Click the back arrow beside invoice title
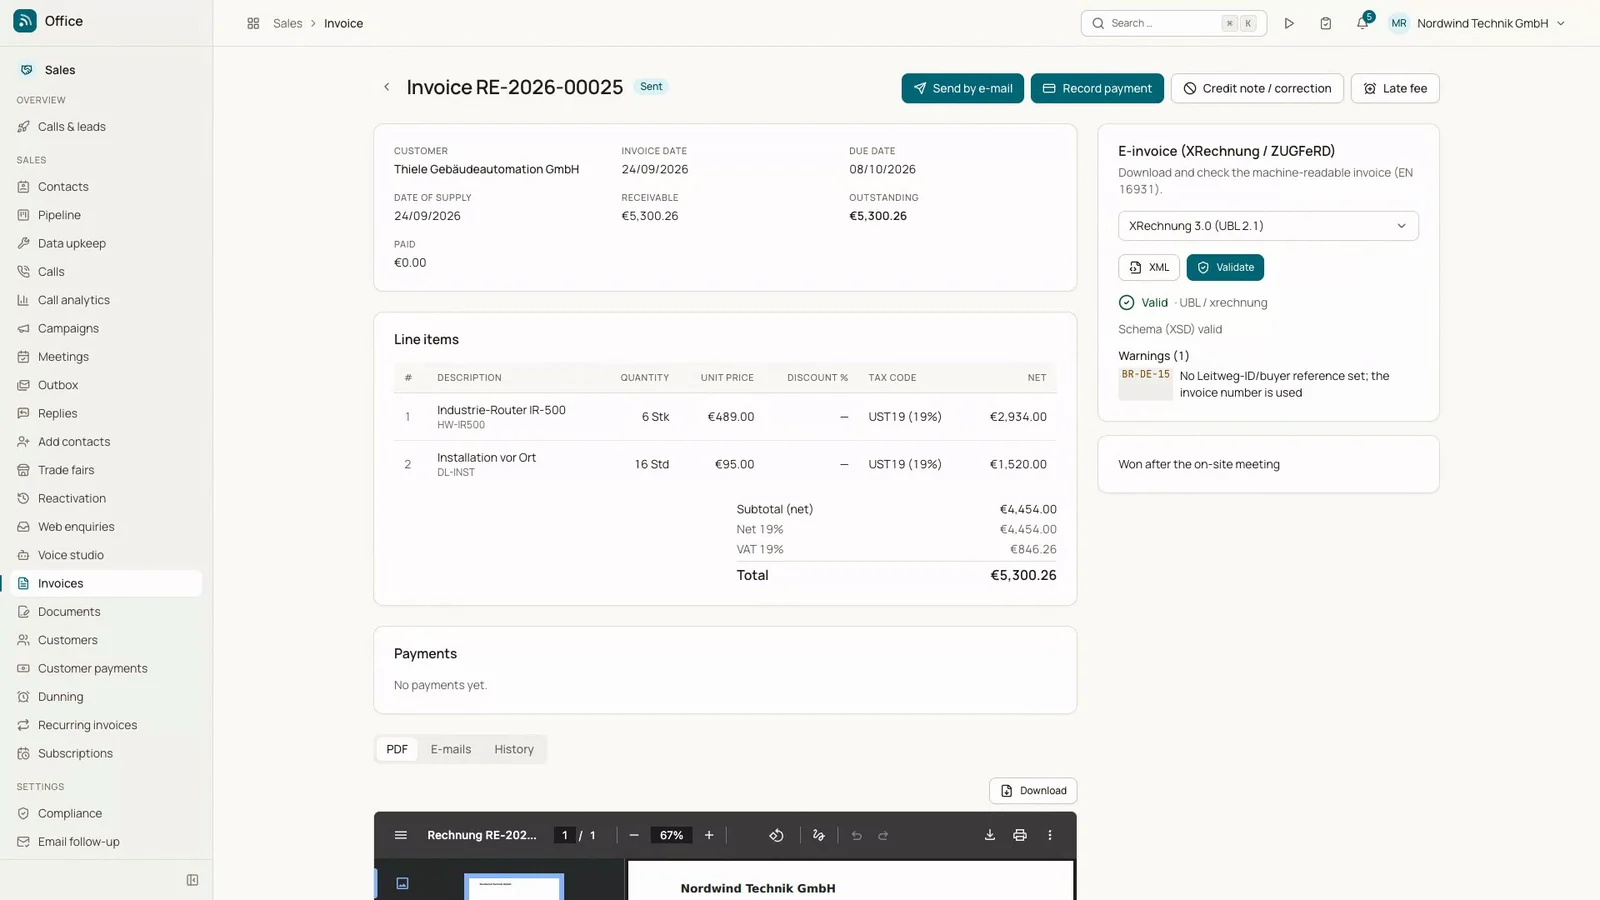The image size is (1600, 900). pyautogui.click(x=387, y=87)
